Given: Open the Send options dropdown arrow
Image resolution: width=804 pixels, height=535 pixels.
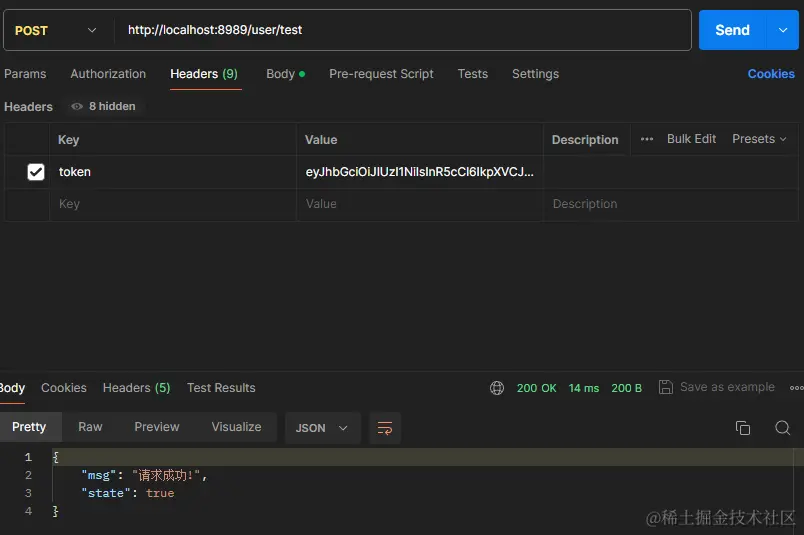Looking at the screenshot, I should [x=782, y=30].
